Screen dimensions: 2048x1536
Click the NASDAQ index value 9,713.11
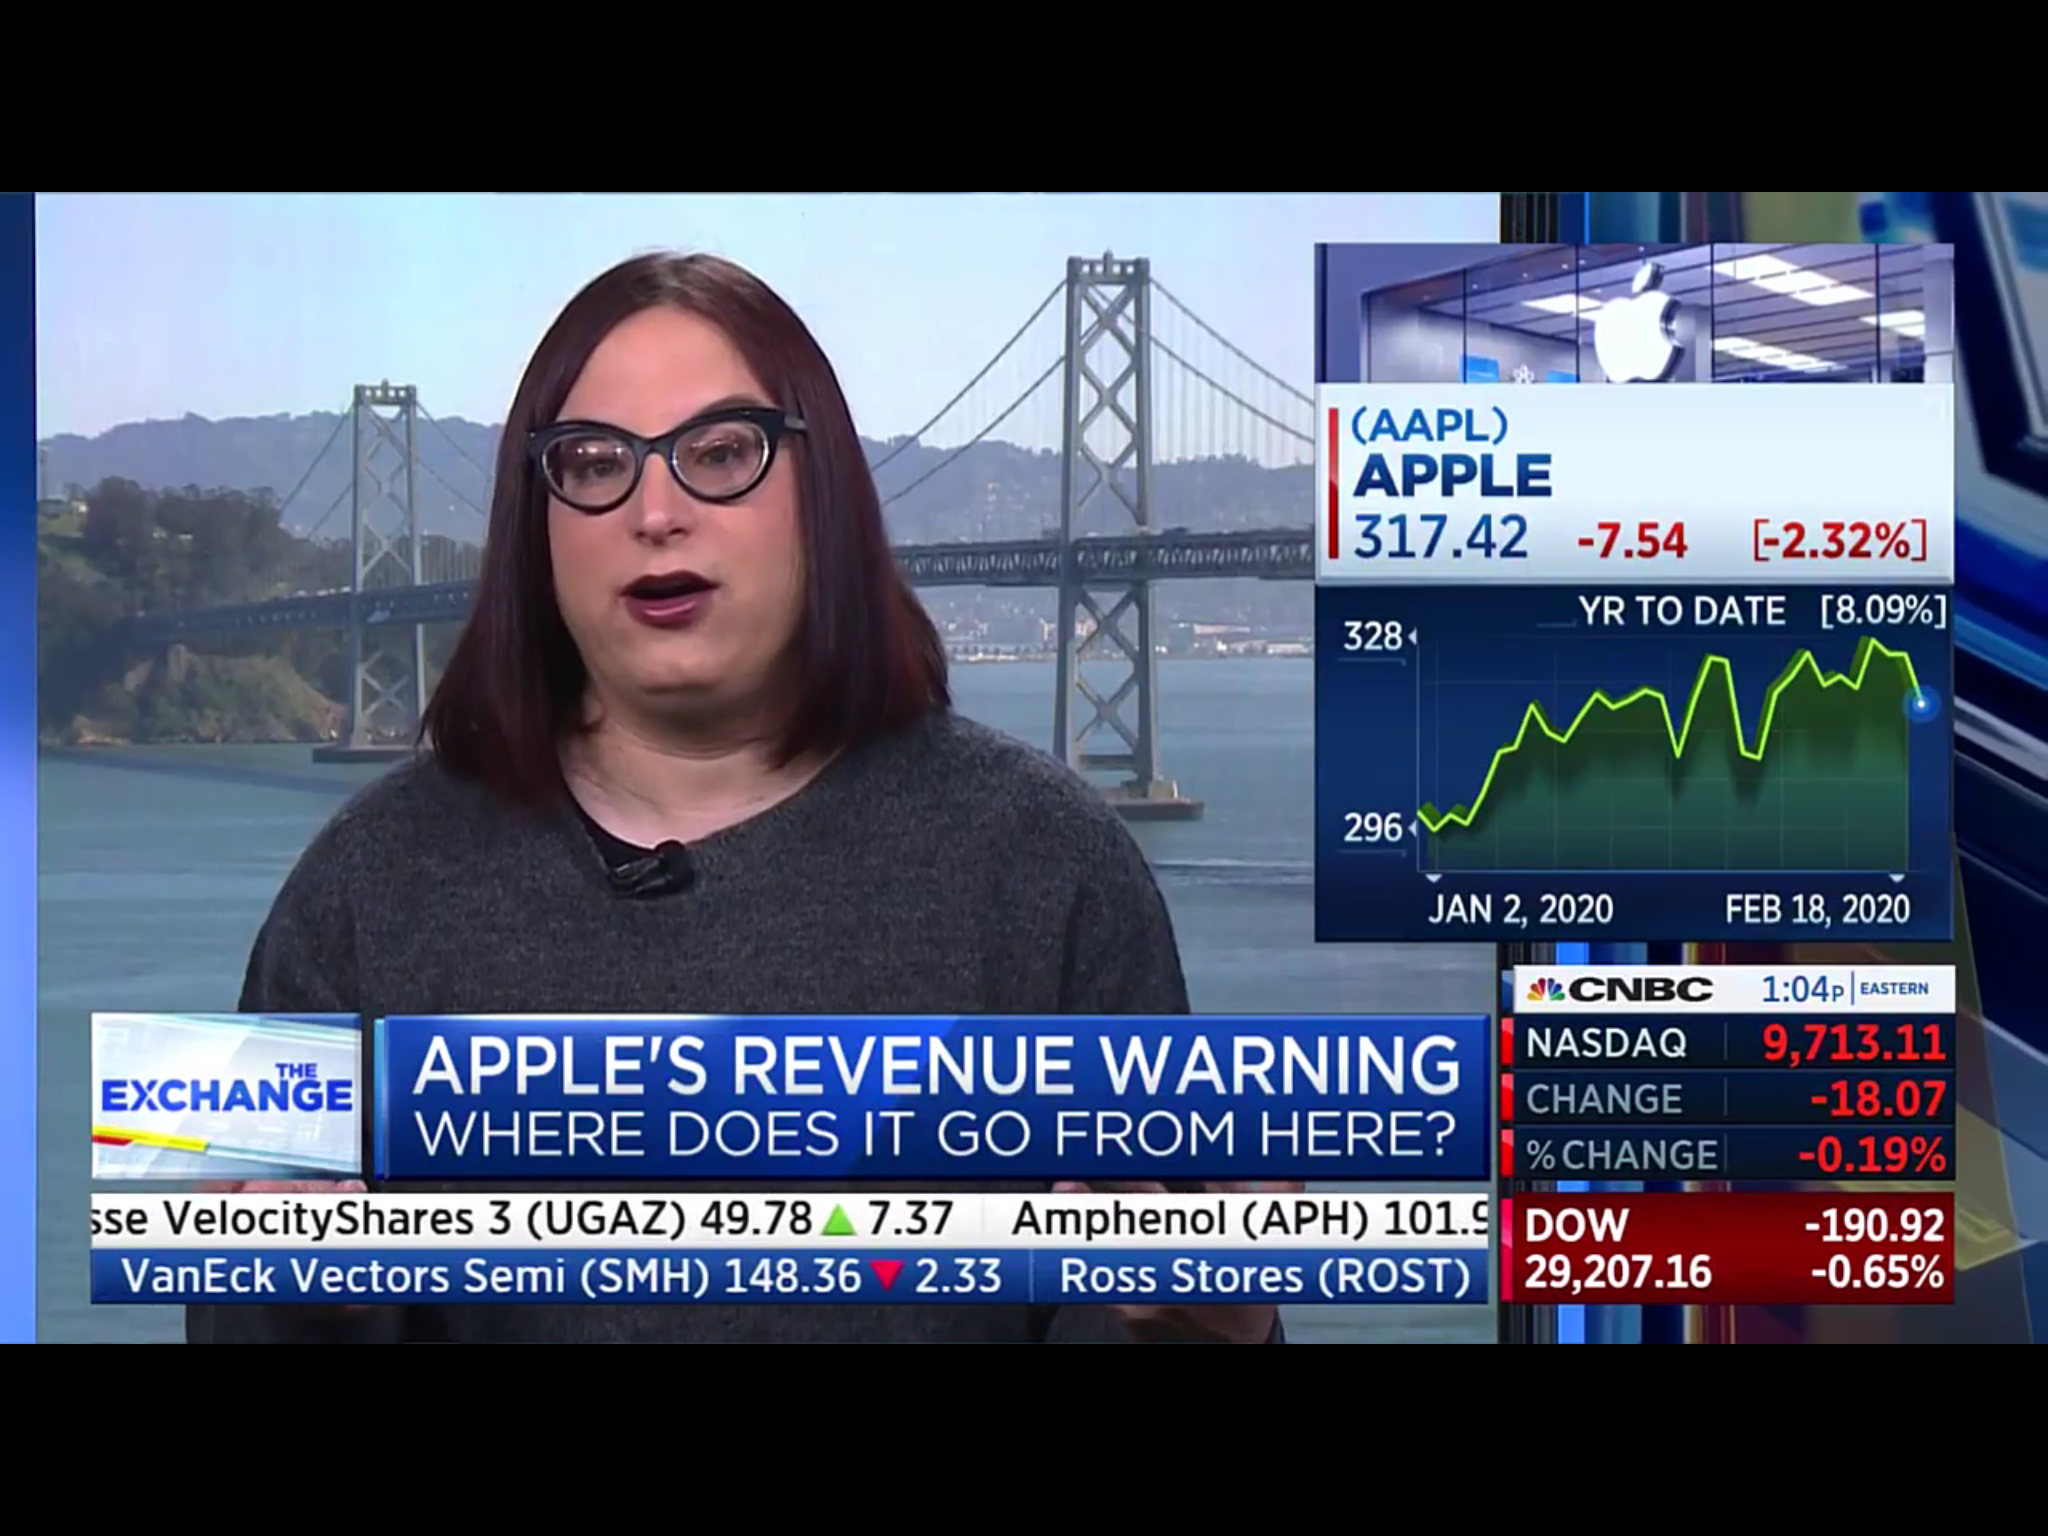pyautogui.click(x=1852, y=1043)
